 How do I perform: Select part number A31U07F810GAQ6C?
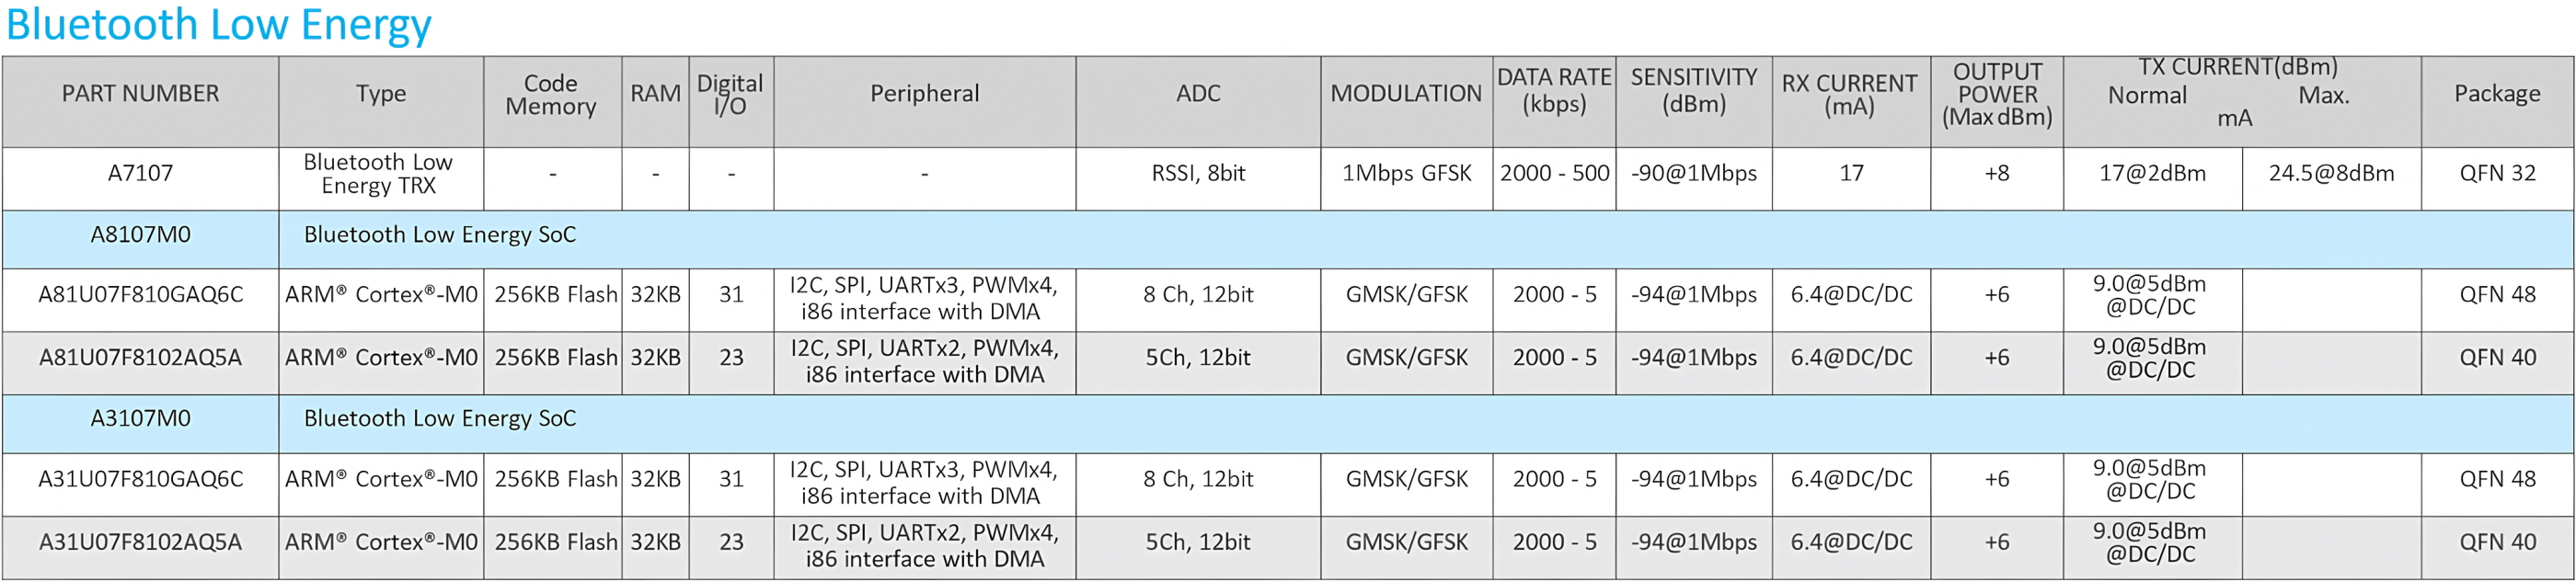click(141, 479)
